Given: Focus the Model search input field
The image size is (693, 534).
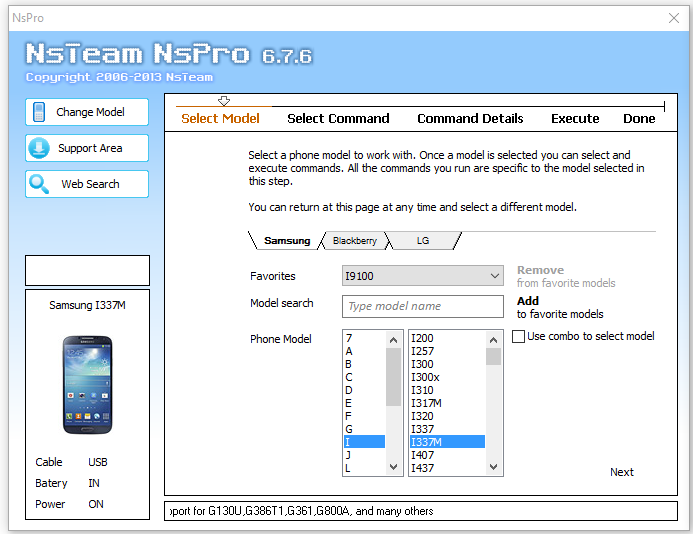Looking at the screenshot, I should (423, 306).
